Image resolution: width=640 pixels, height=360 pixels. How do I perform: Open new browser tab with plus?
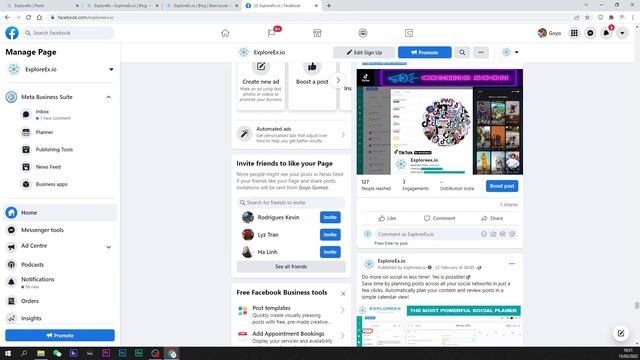click(x=329, y=6)
